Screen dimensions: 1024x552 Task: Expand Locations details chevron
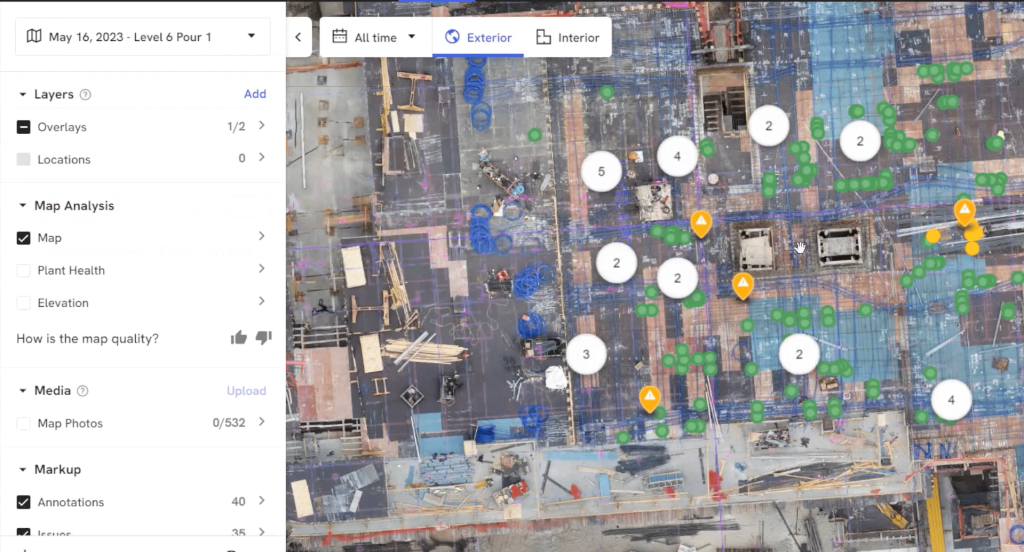click(x=262, y=157)
